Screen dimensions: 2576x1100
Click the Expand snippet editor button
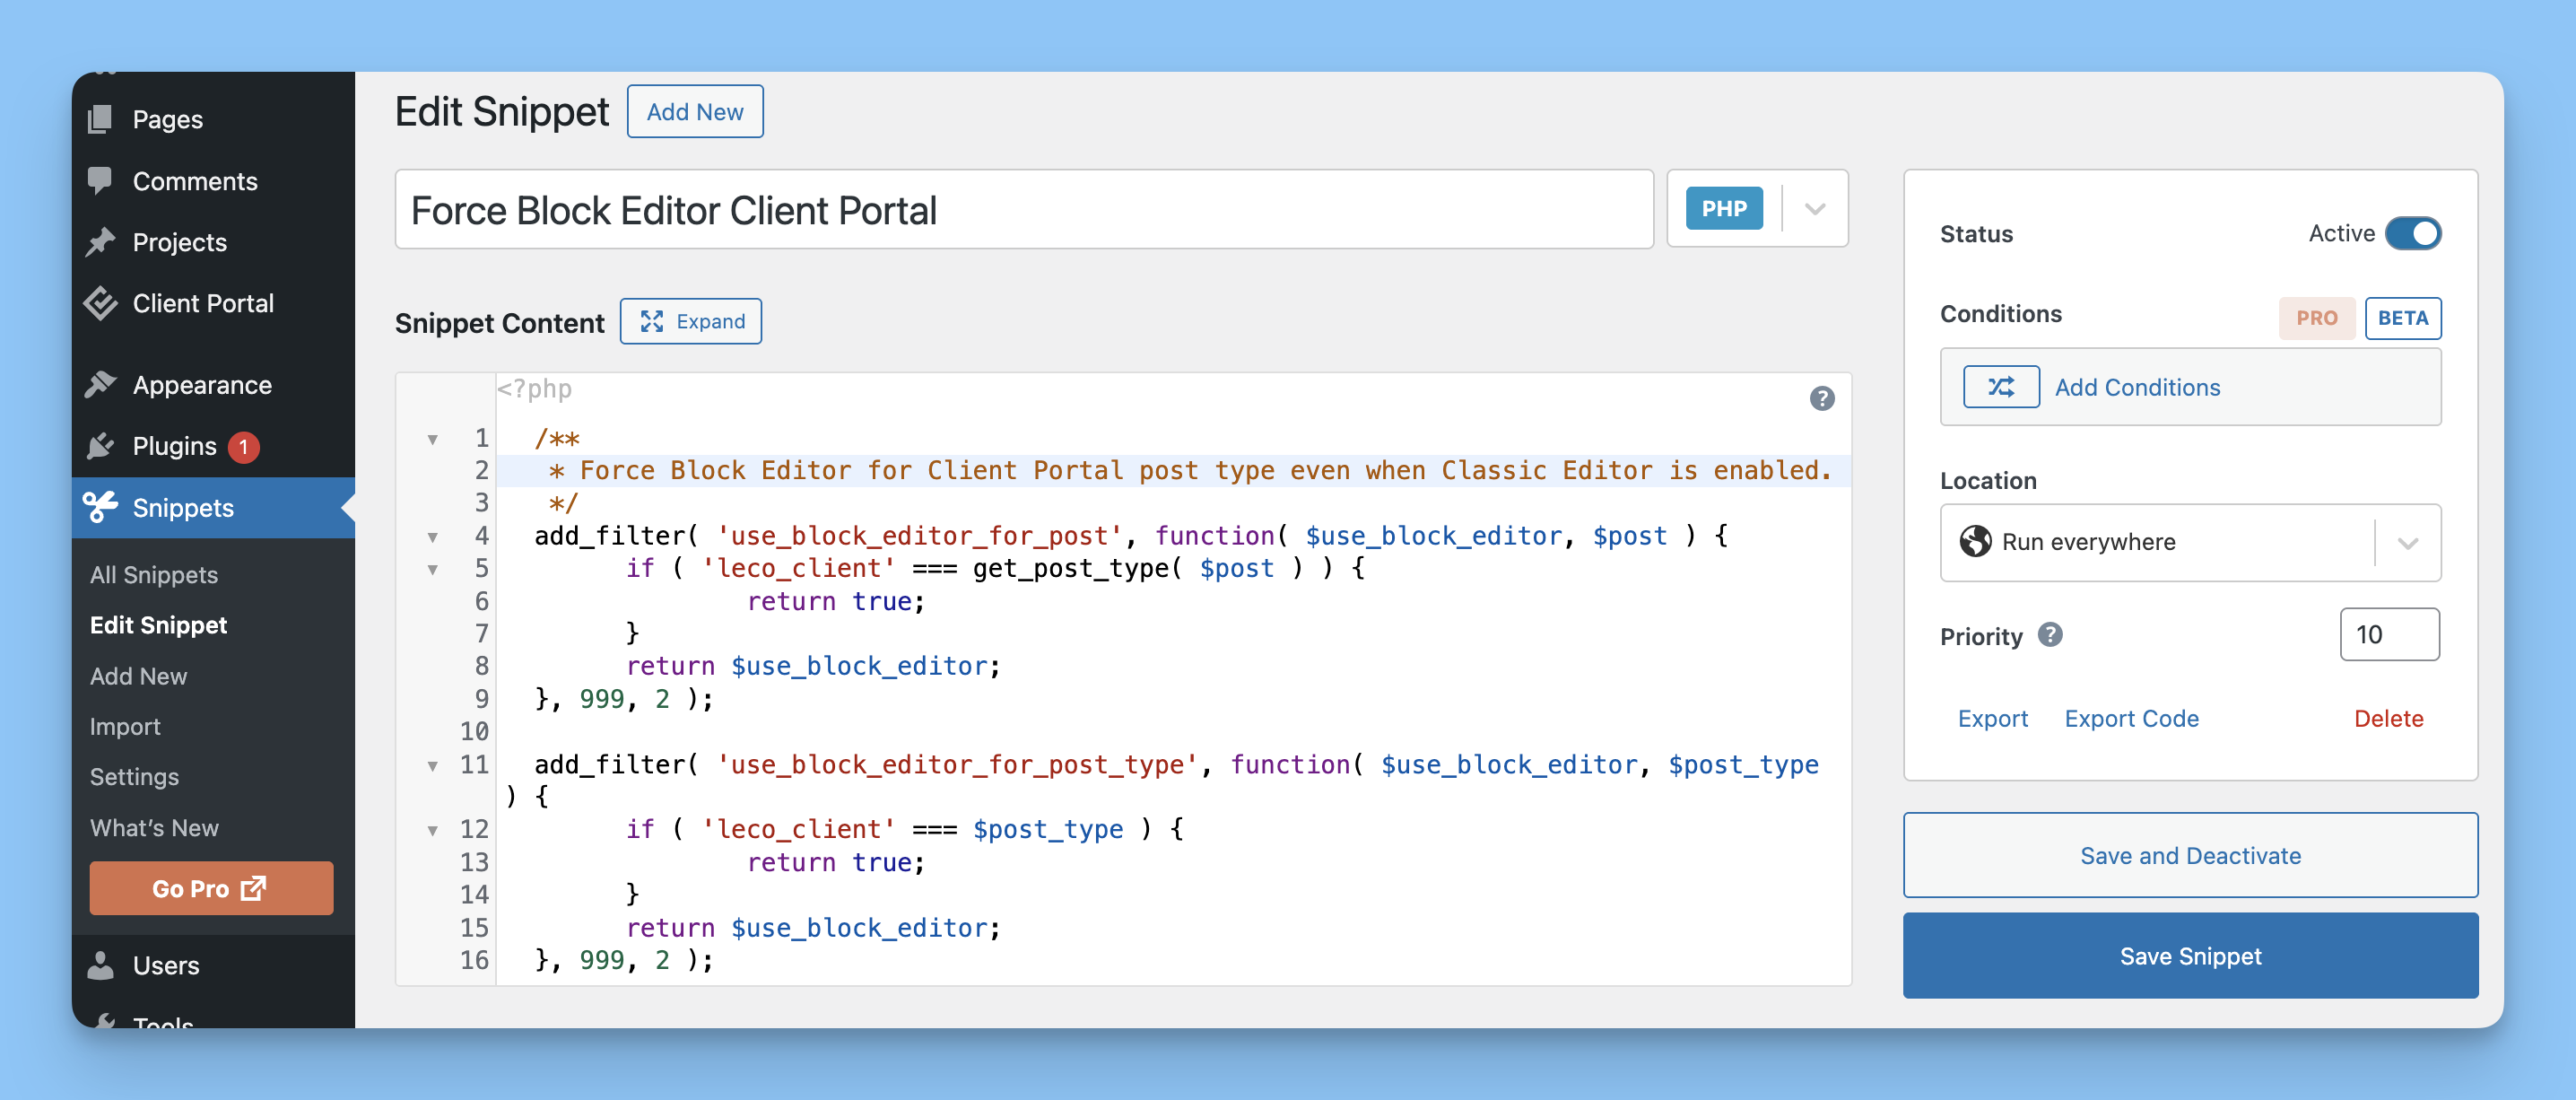691,321
